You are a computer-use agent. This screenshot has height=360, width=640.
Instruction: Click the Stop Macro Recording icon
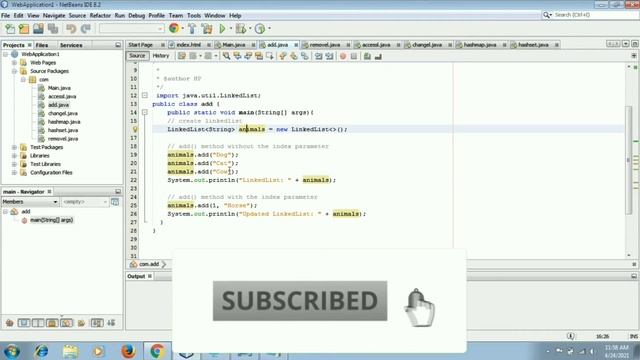point(354,56)
